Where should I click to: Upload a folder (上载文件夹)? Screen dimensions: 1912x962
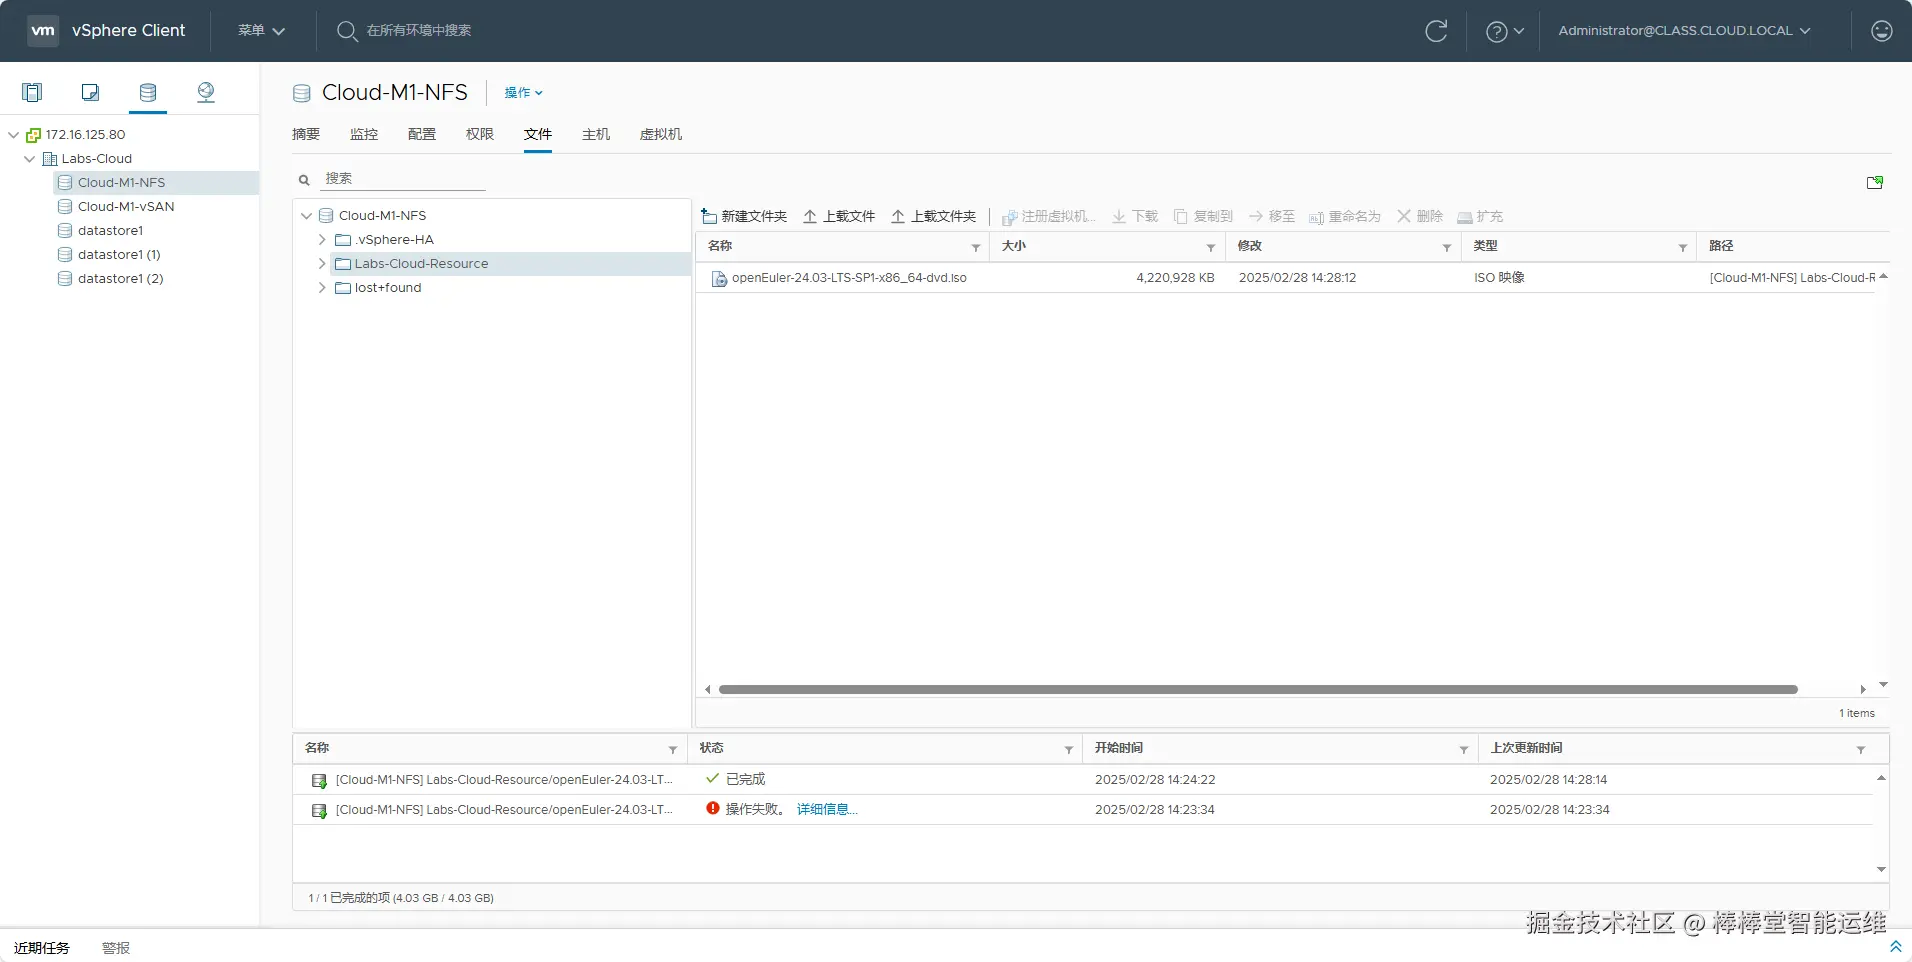coord(933,216)
